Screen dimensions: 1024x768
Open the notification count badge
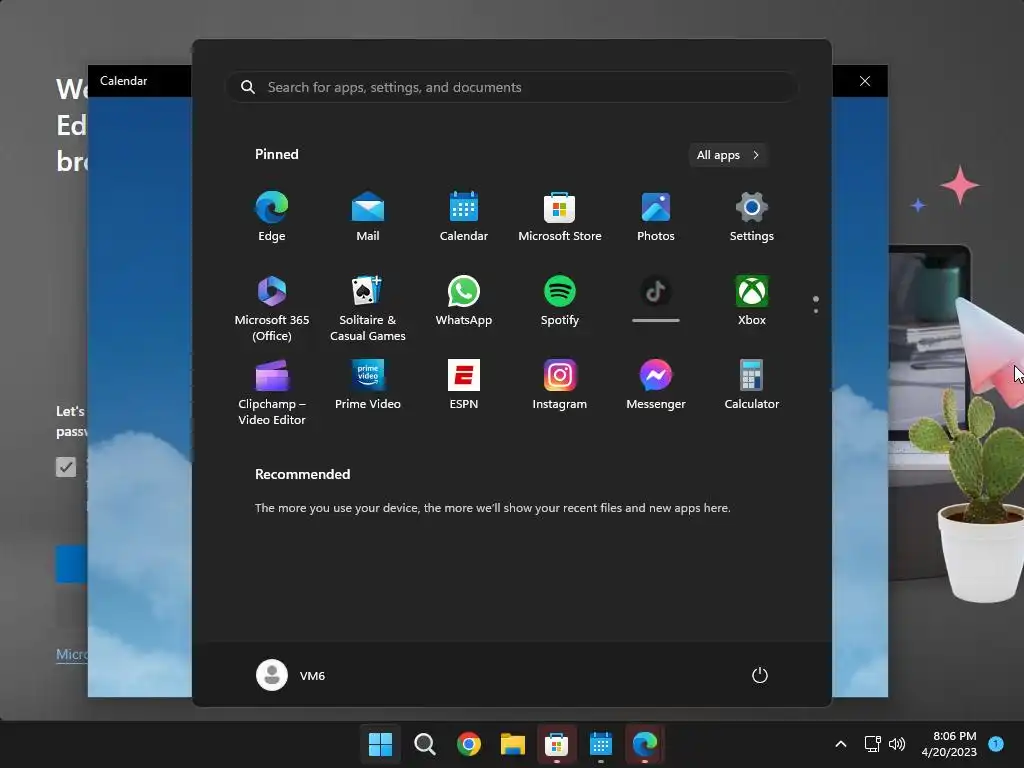[996, 744]
